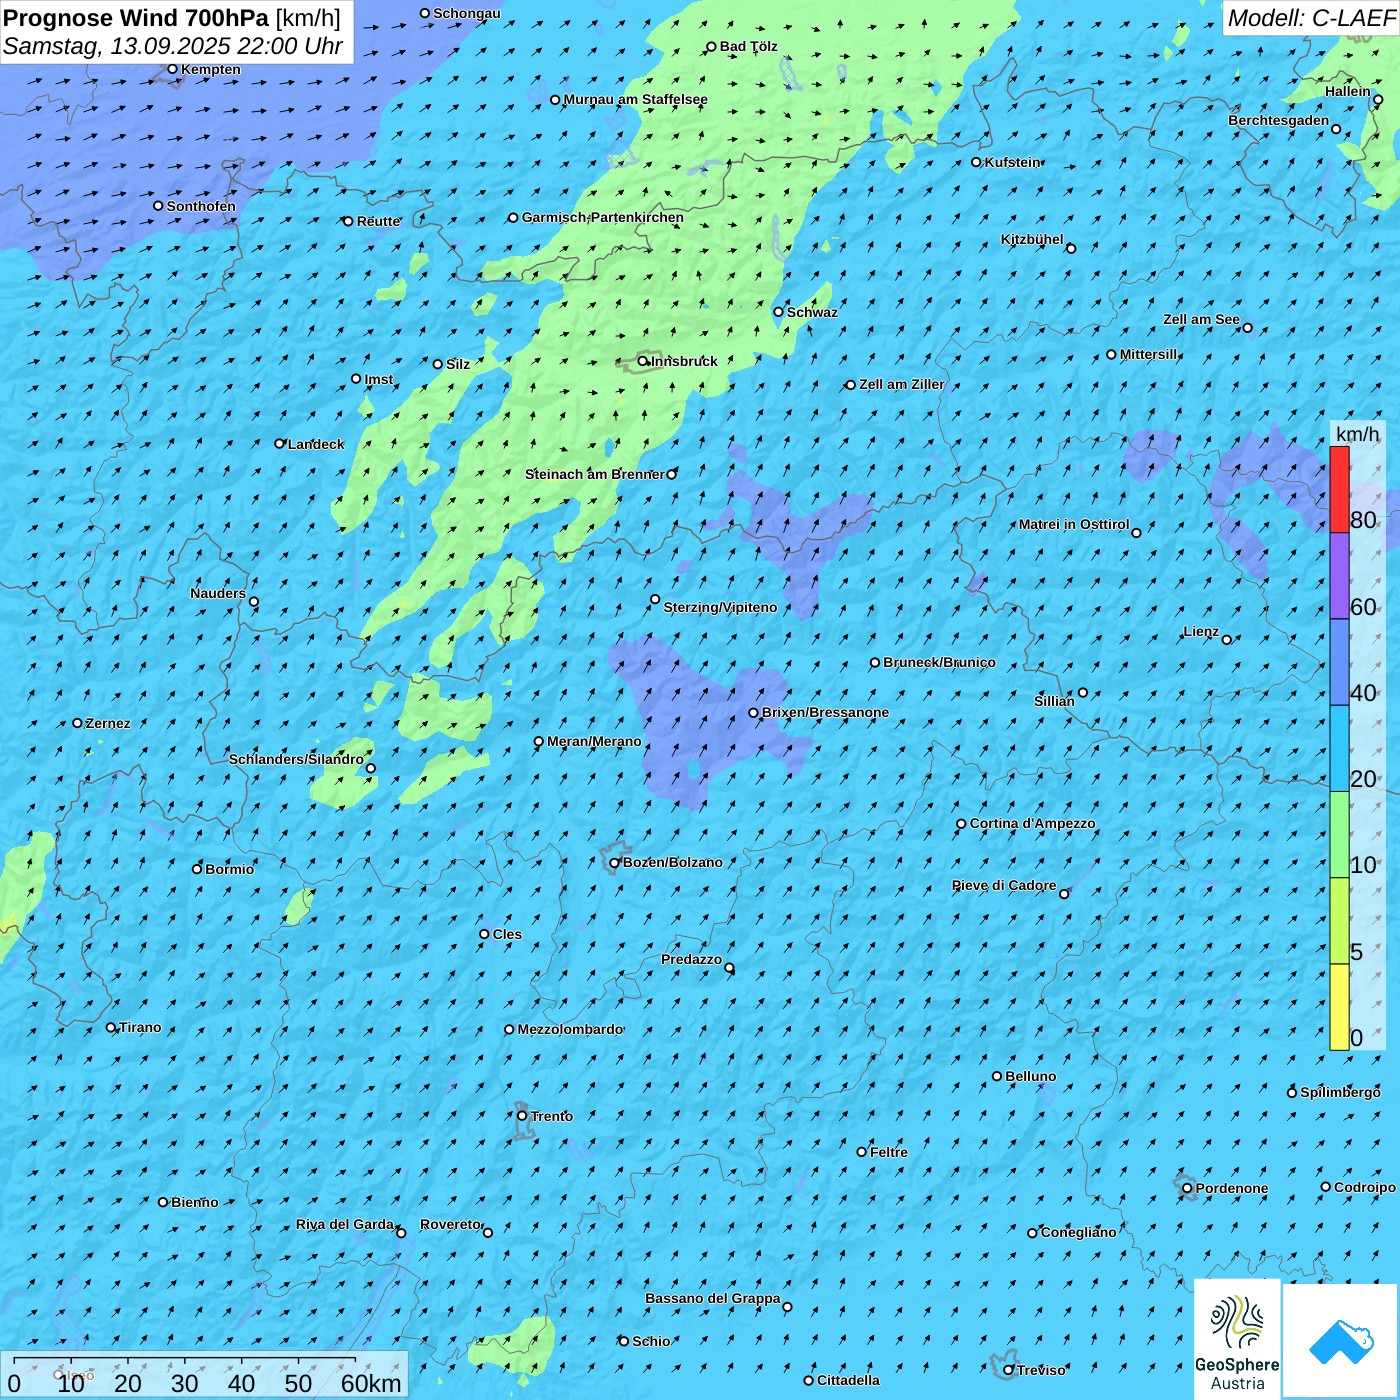
Task: Click the 60km scale bar label
Action: point(371,1383)
